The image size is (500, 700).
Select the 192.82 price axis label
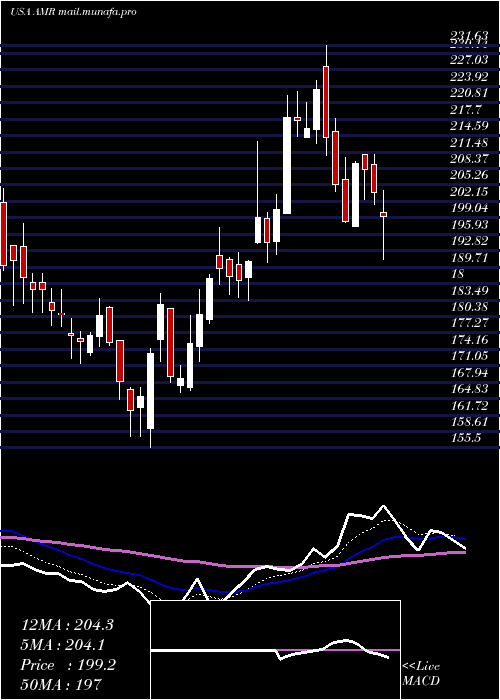click(x=469, y=242)
